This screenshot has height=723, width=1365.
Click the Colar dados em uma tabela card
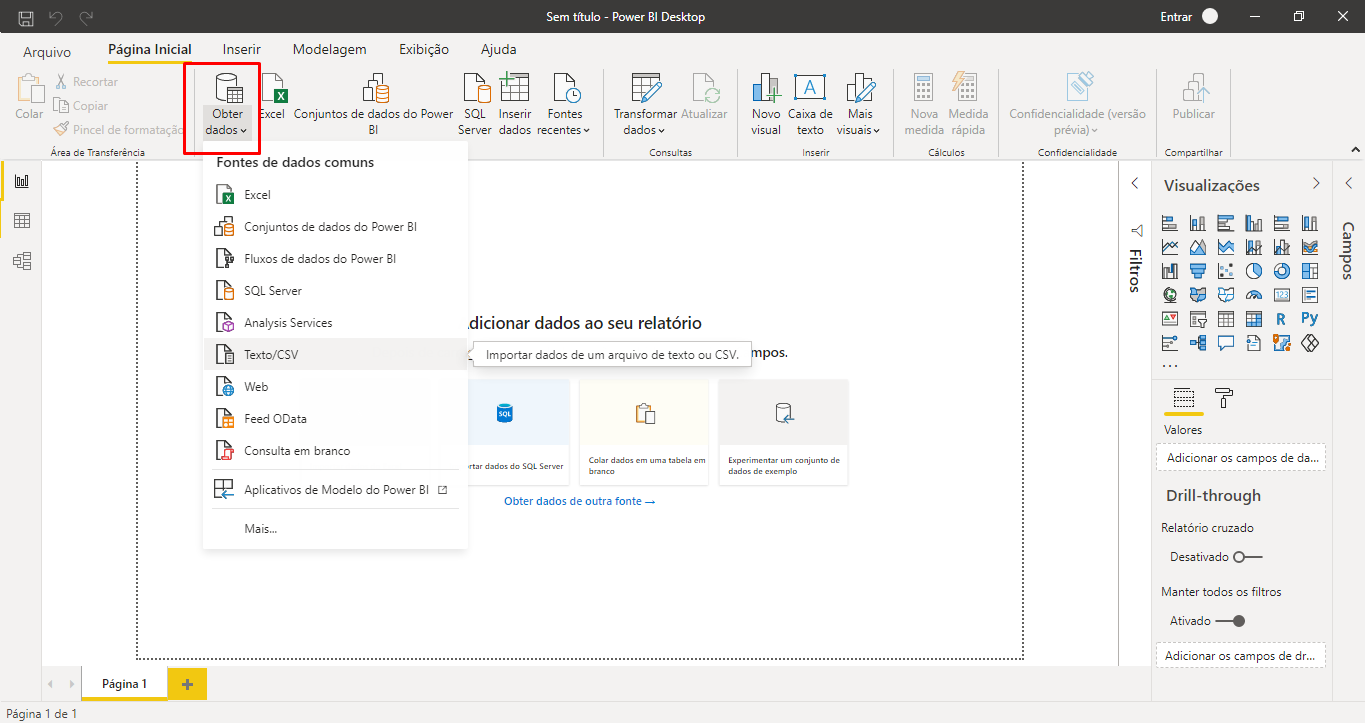(644, 432)
